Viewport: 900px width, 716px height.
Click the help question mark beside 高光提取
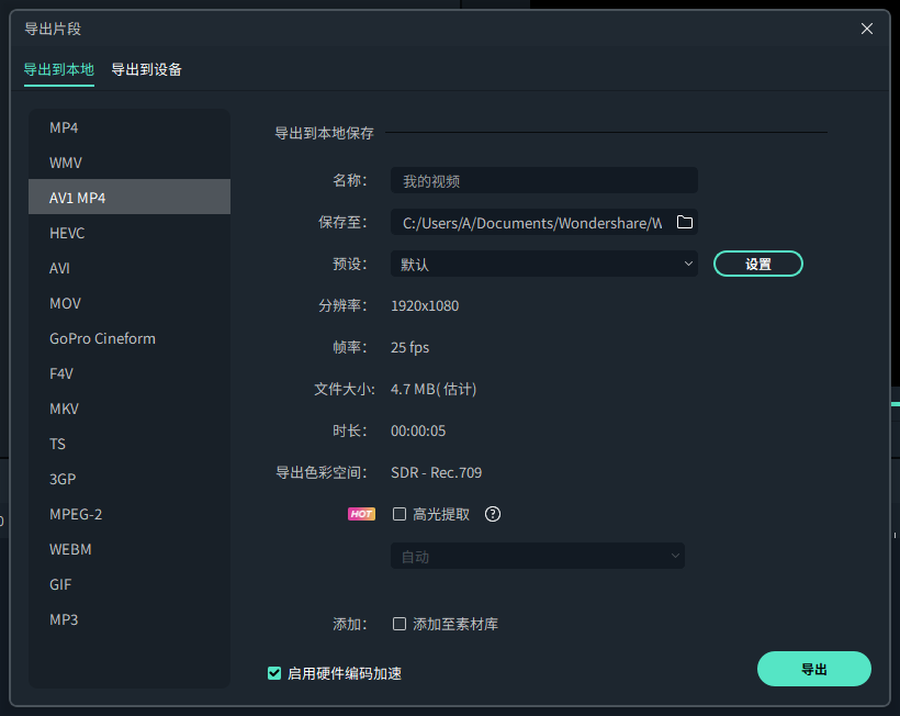[492, 514]
